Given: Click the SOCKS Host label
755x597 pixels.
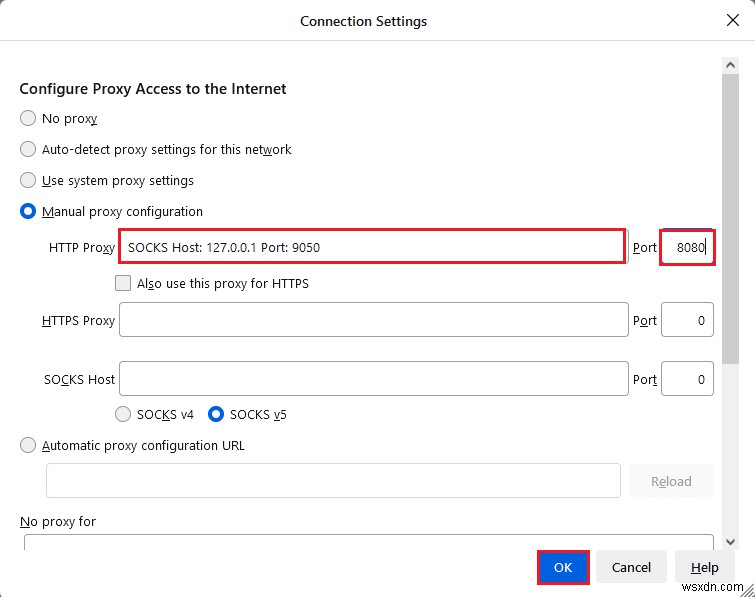Looking at the screenshot, I should click(79, 379).
